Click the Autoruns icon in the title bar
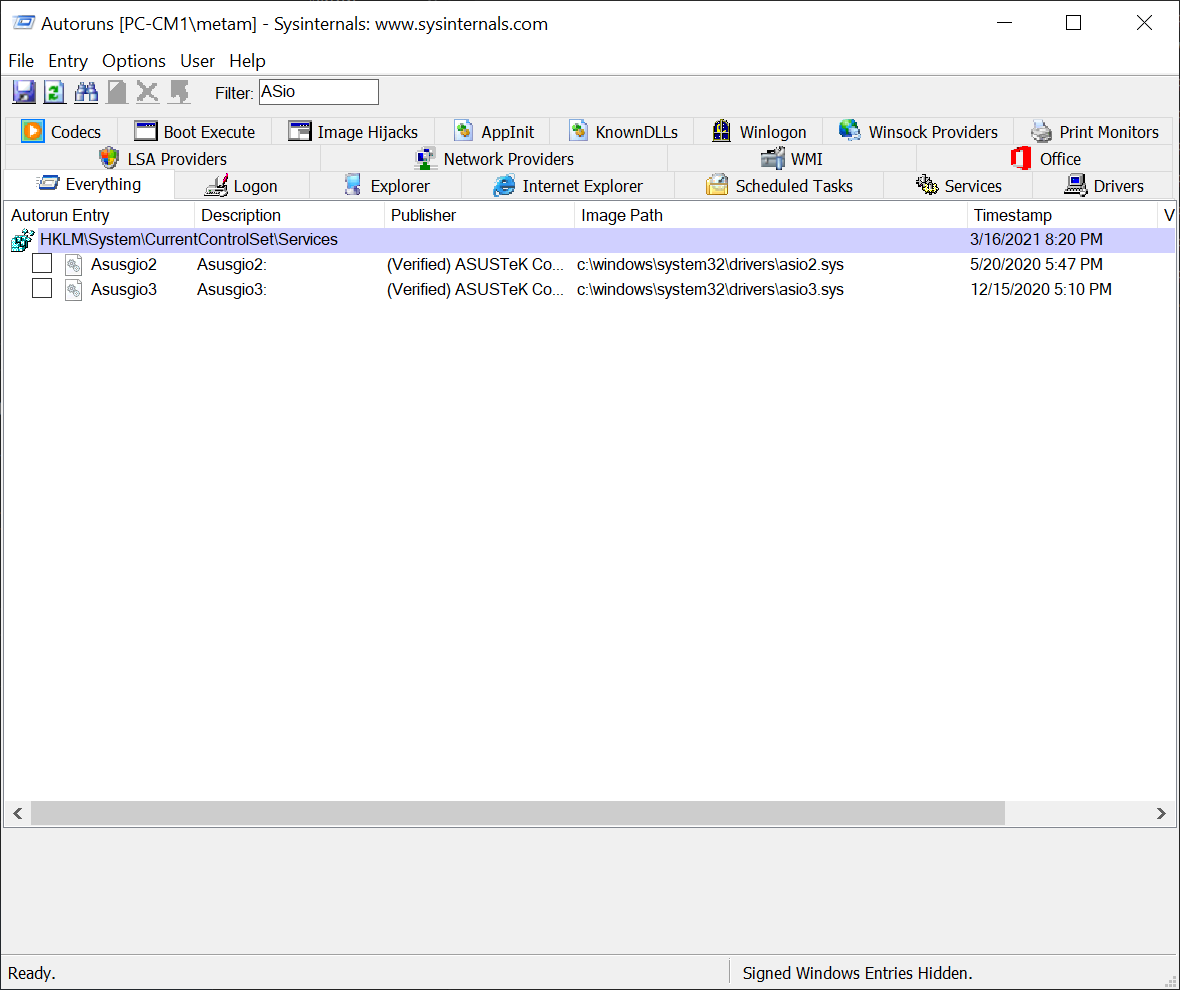1180x990 pixels. (x=23, y=23)
